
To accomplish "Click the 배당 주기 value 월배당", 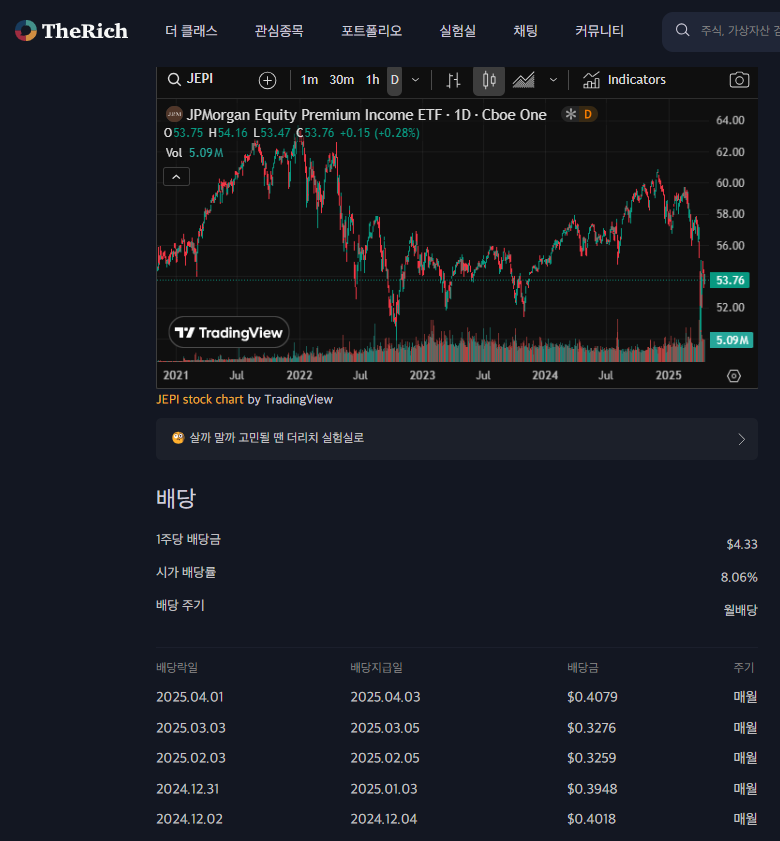I will pyautogui.click(x=740, y=610).
